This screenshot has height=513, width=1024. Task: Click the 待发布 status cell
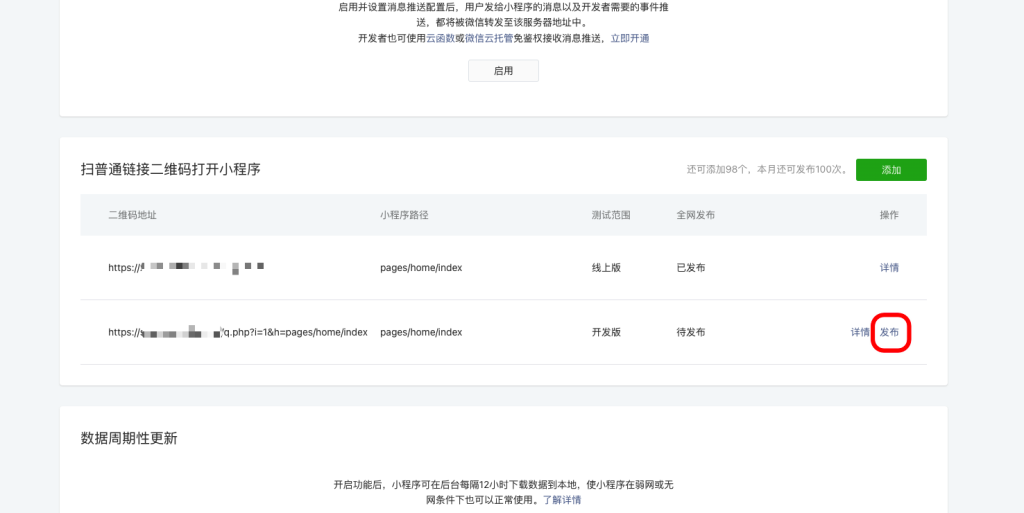(x=691, y=332)
